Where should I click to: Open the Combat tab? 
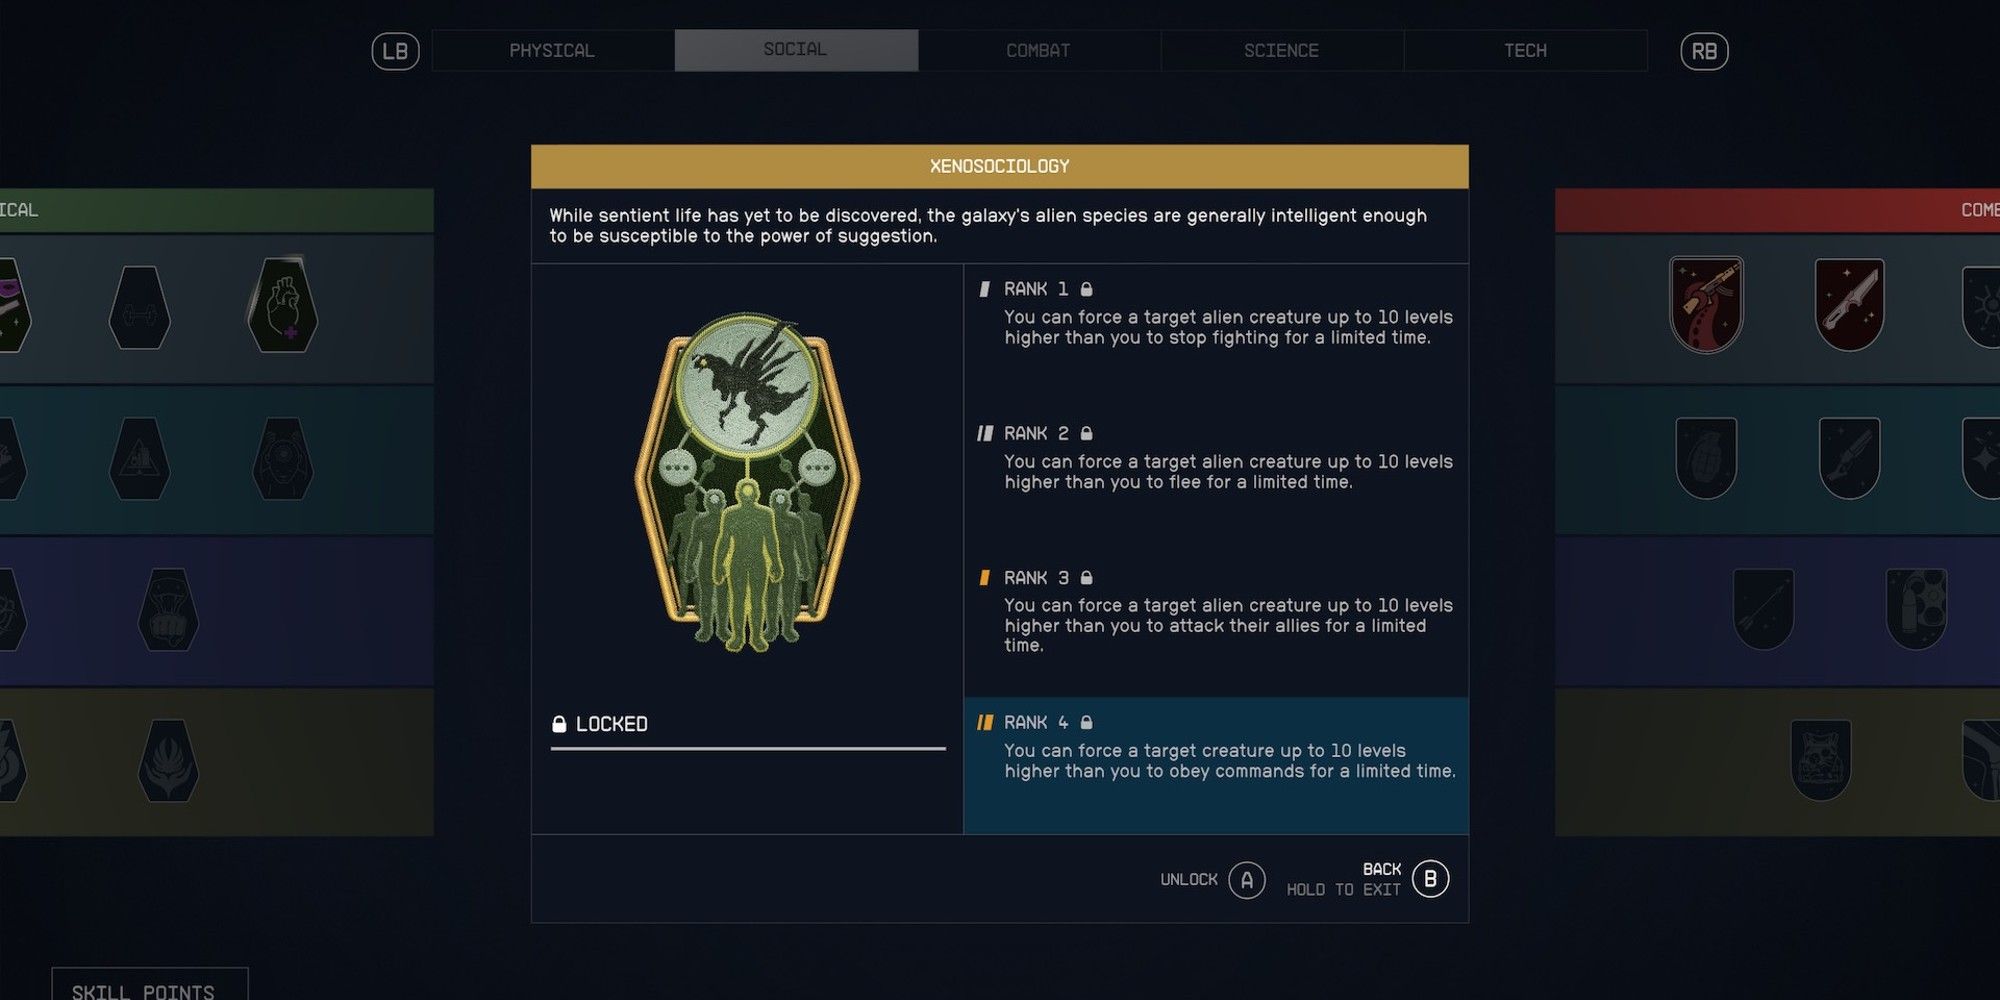pos(1039,50)
